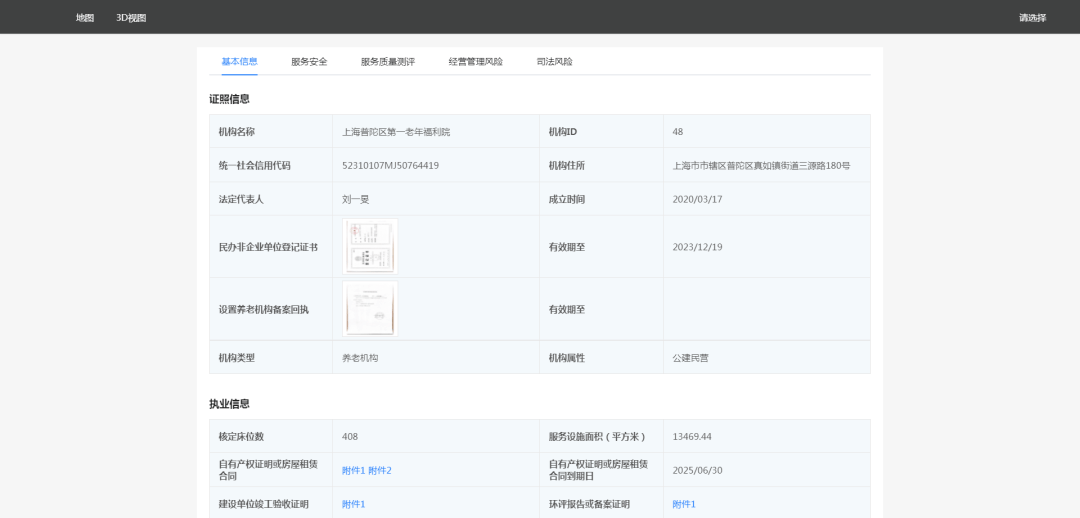Click the 执业信息 section heading
The height and width of the screenshot is (518, 1080).
click(x=229, y=404)
